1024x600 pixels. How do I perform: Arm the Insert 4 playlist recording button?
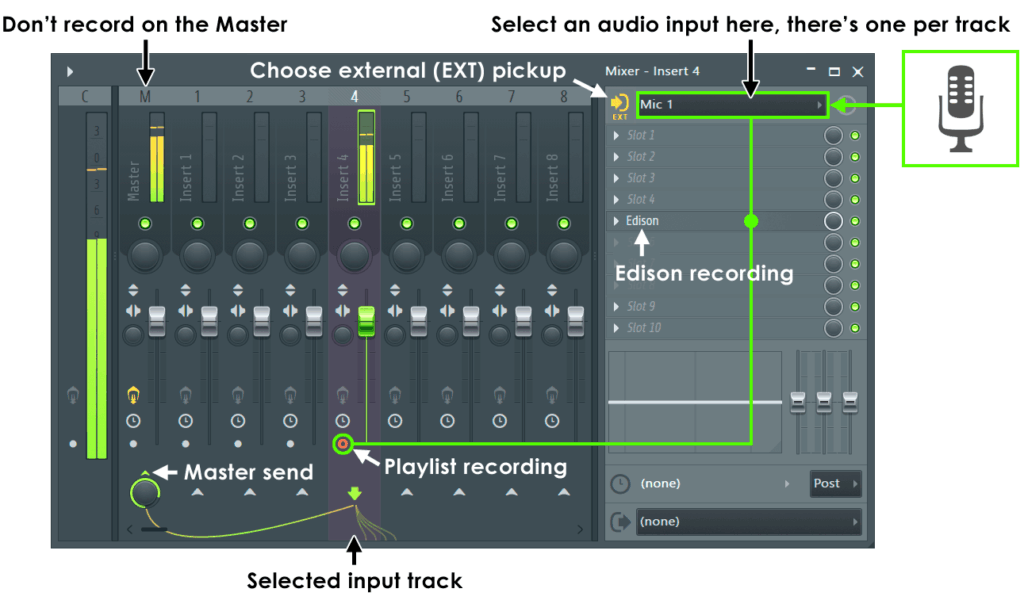343,445
